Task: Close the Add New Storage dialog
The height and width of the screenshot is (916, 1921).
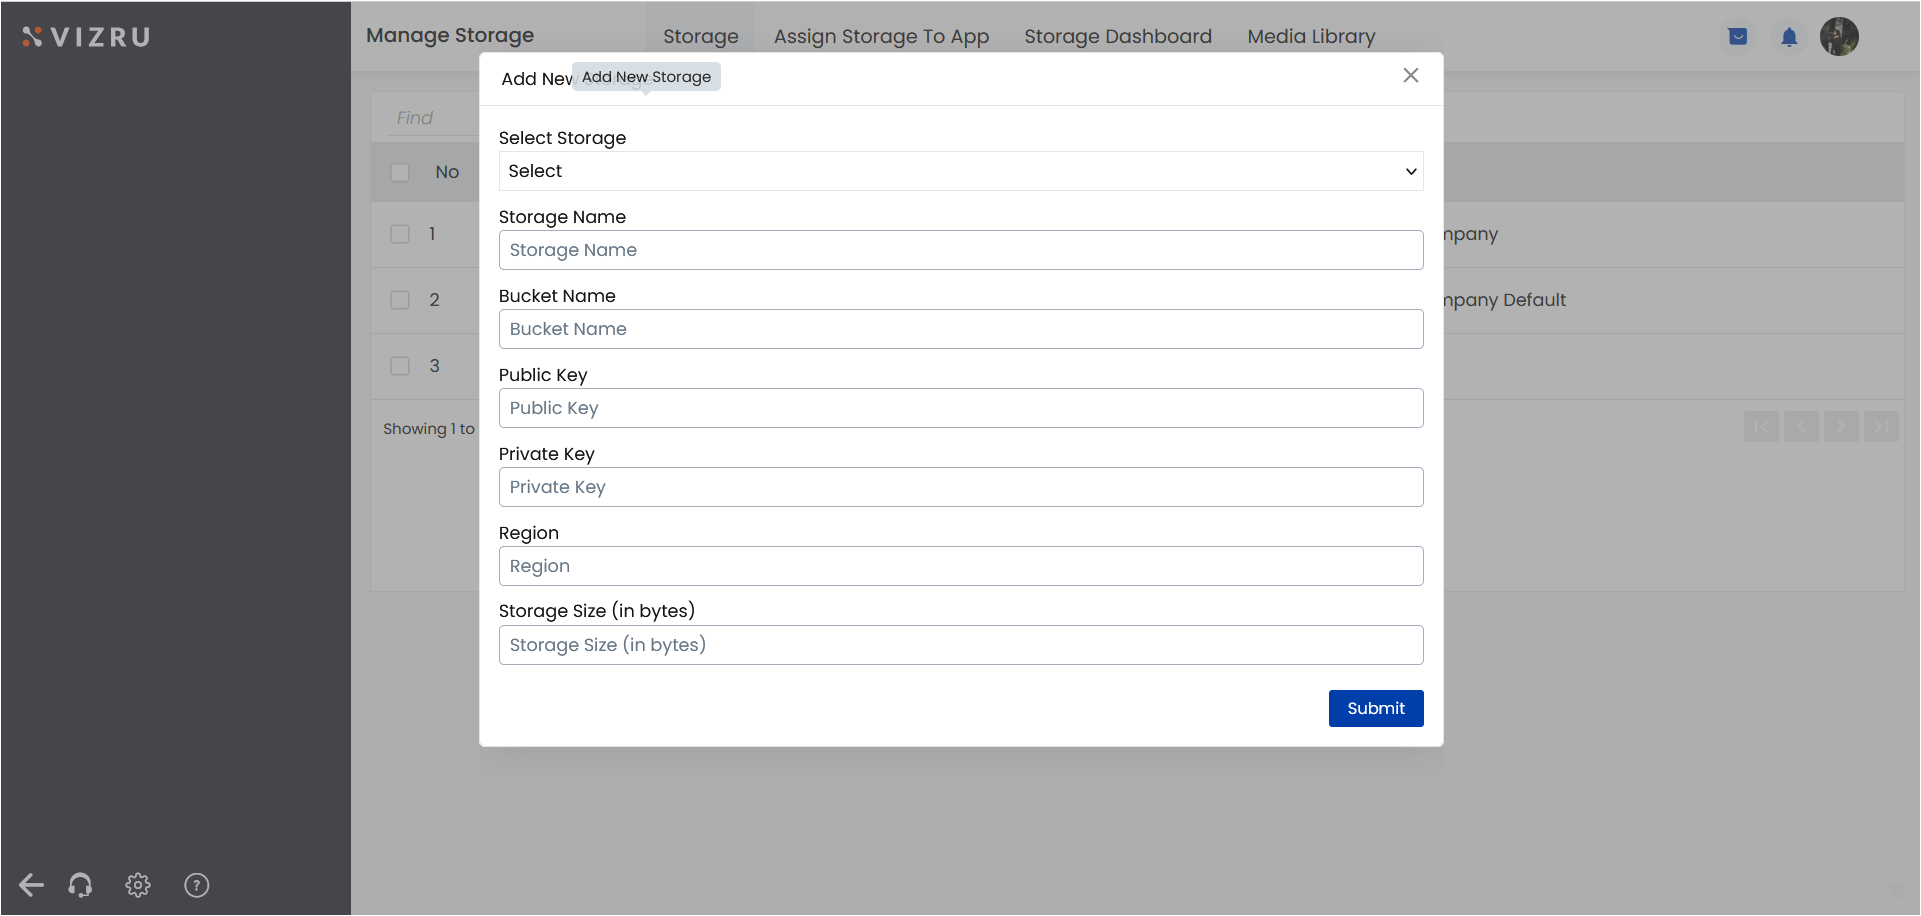Action: 1410,76
